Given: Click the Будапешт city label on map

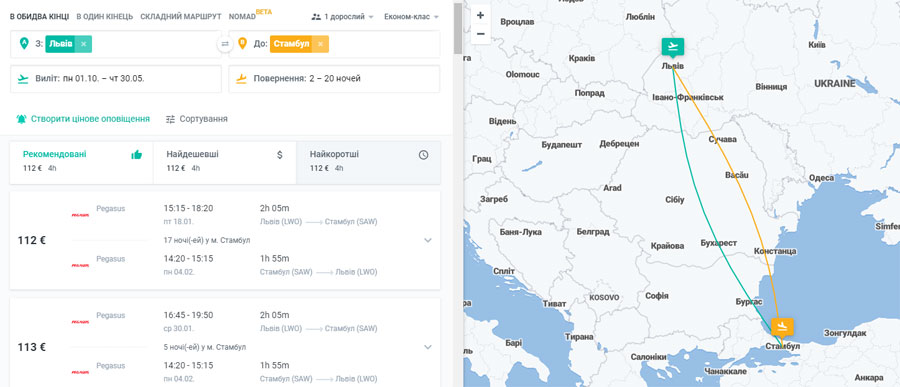Looking at the screenshot, I should pos(562,145).
